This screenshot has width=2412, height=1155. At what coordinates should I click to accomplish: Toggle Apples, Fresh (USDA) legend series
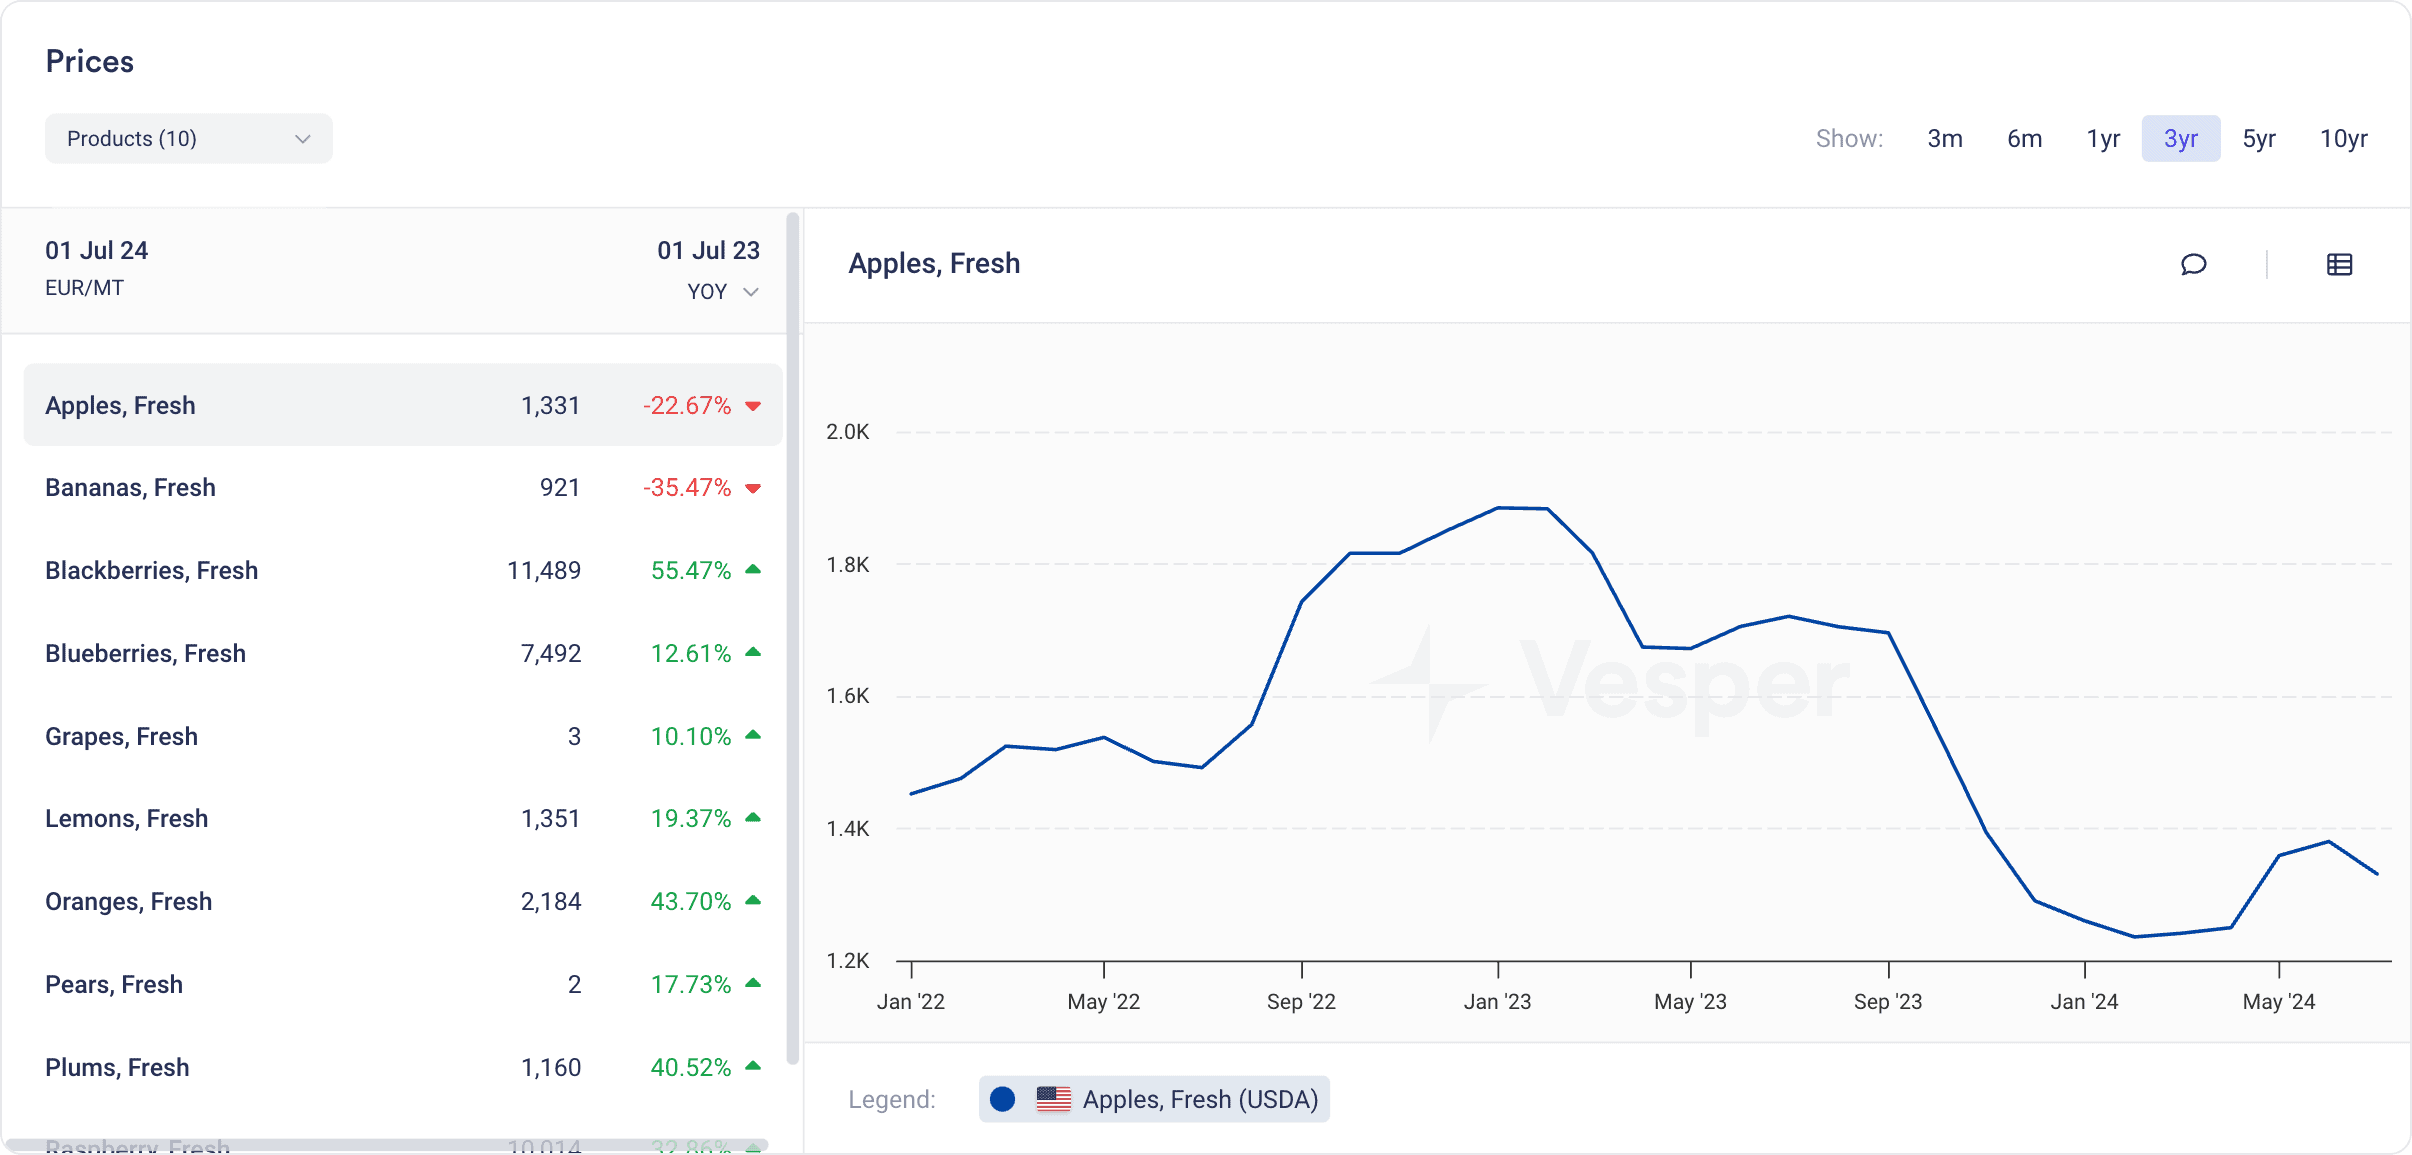click(1154, 1099)
